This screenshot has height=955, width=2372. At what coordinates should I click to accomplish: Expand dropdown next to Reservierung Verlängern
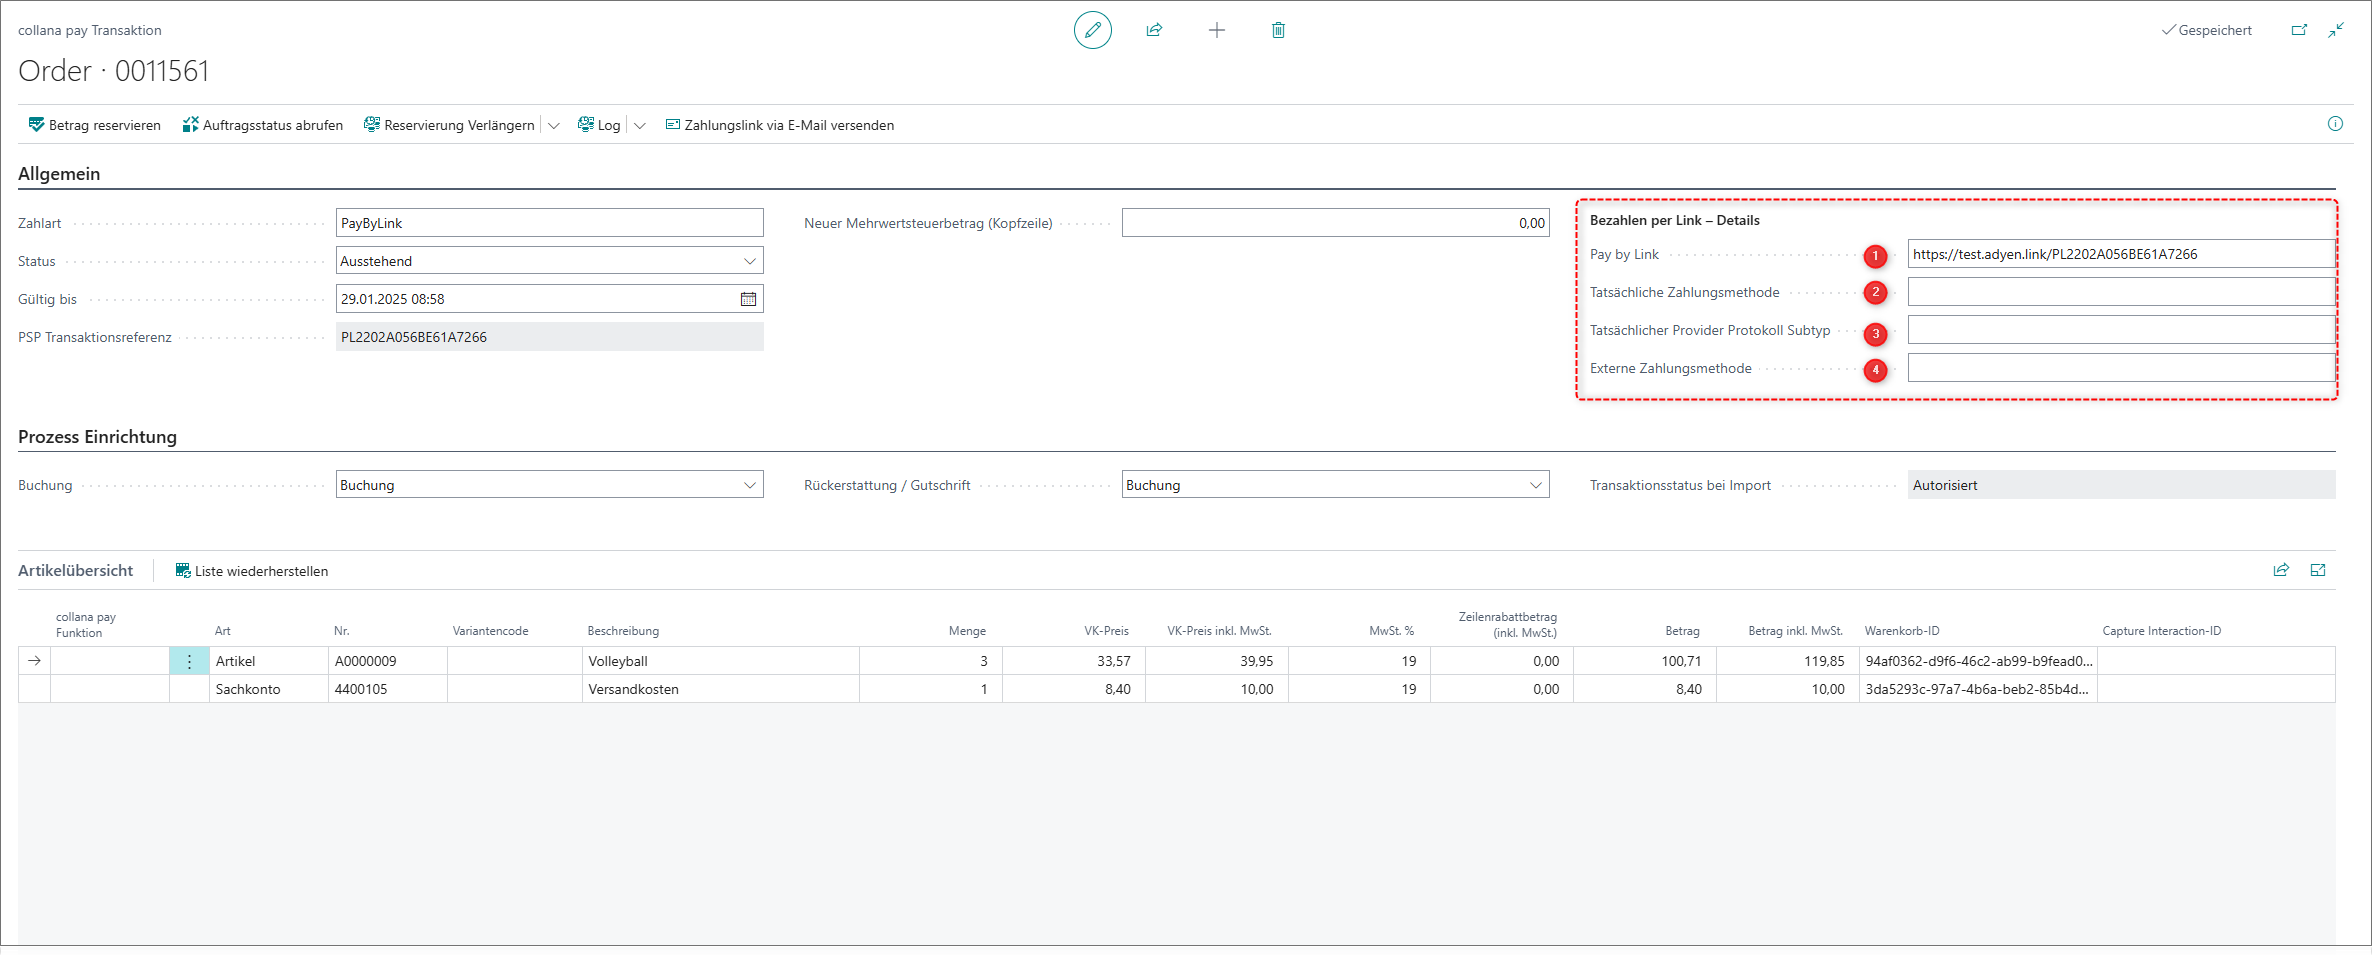coord(553,125)
